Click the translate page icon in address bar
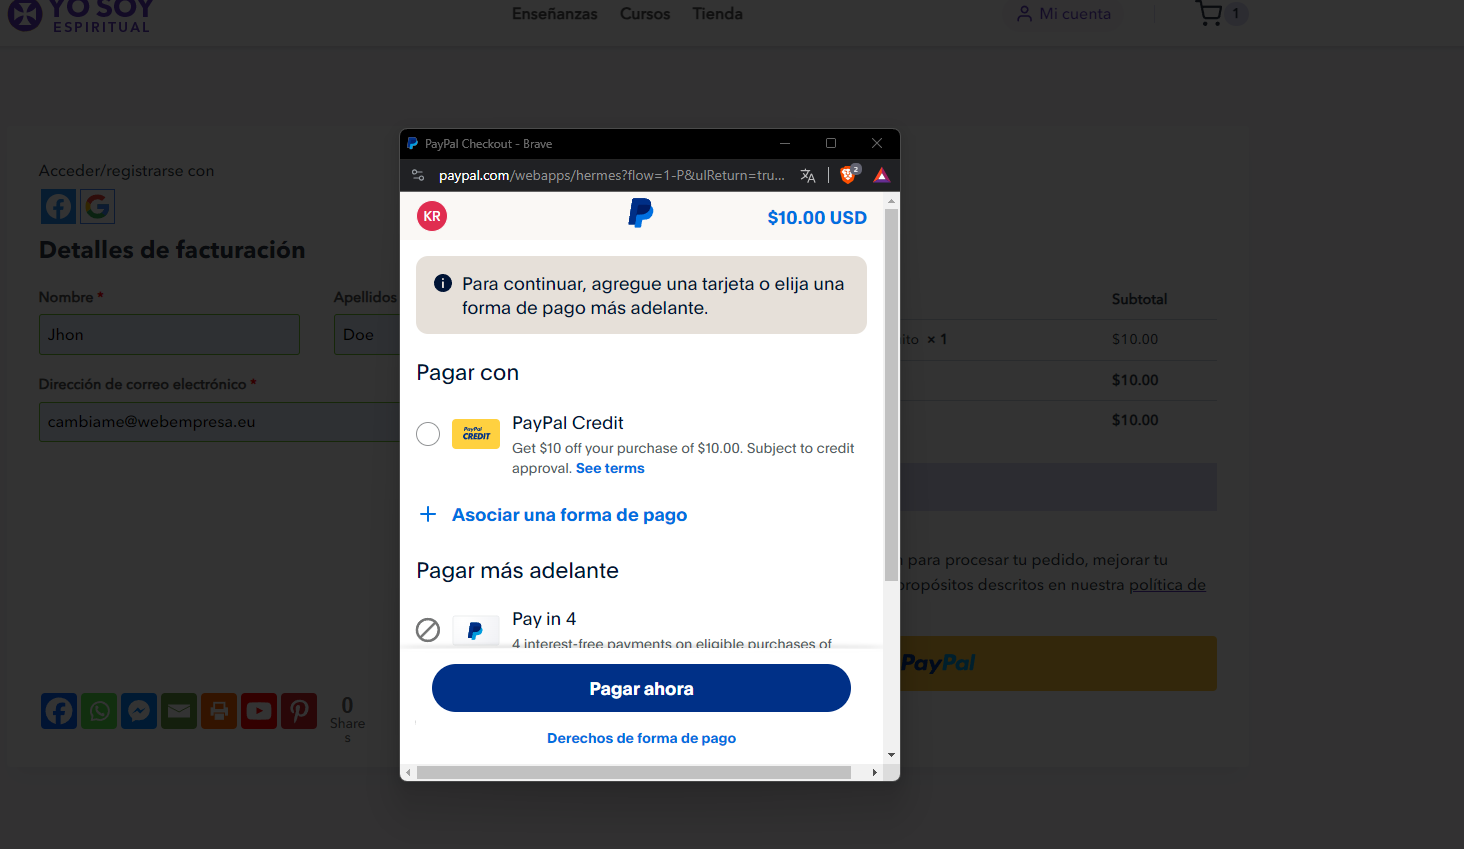The width and height of the screenshot is (1464, 849). [808, 175]
